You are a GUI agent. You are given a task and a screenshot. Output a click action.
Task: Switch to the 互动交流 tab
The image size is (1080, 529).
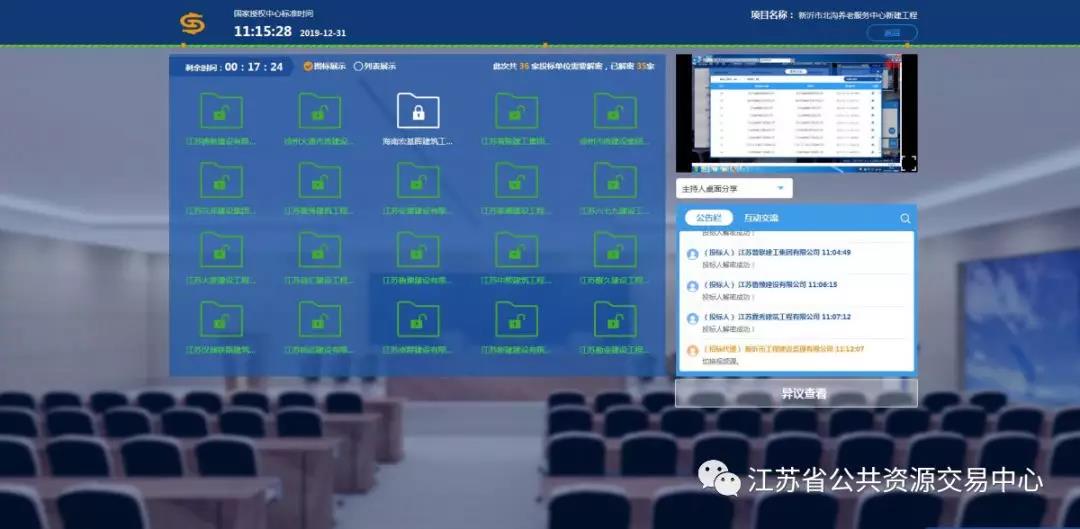[760, 218]
